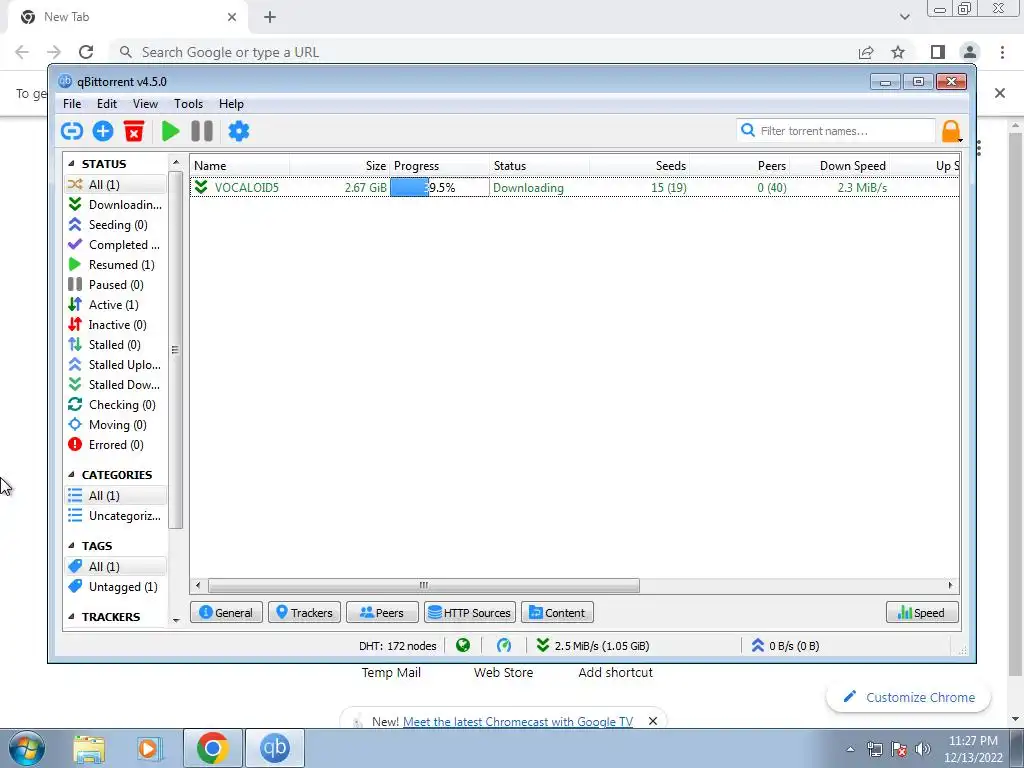
Task: Click the sidebar scroll down arrow
Action: point(176,620)
